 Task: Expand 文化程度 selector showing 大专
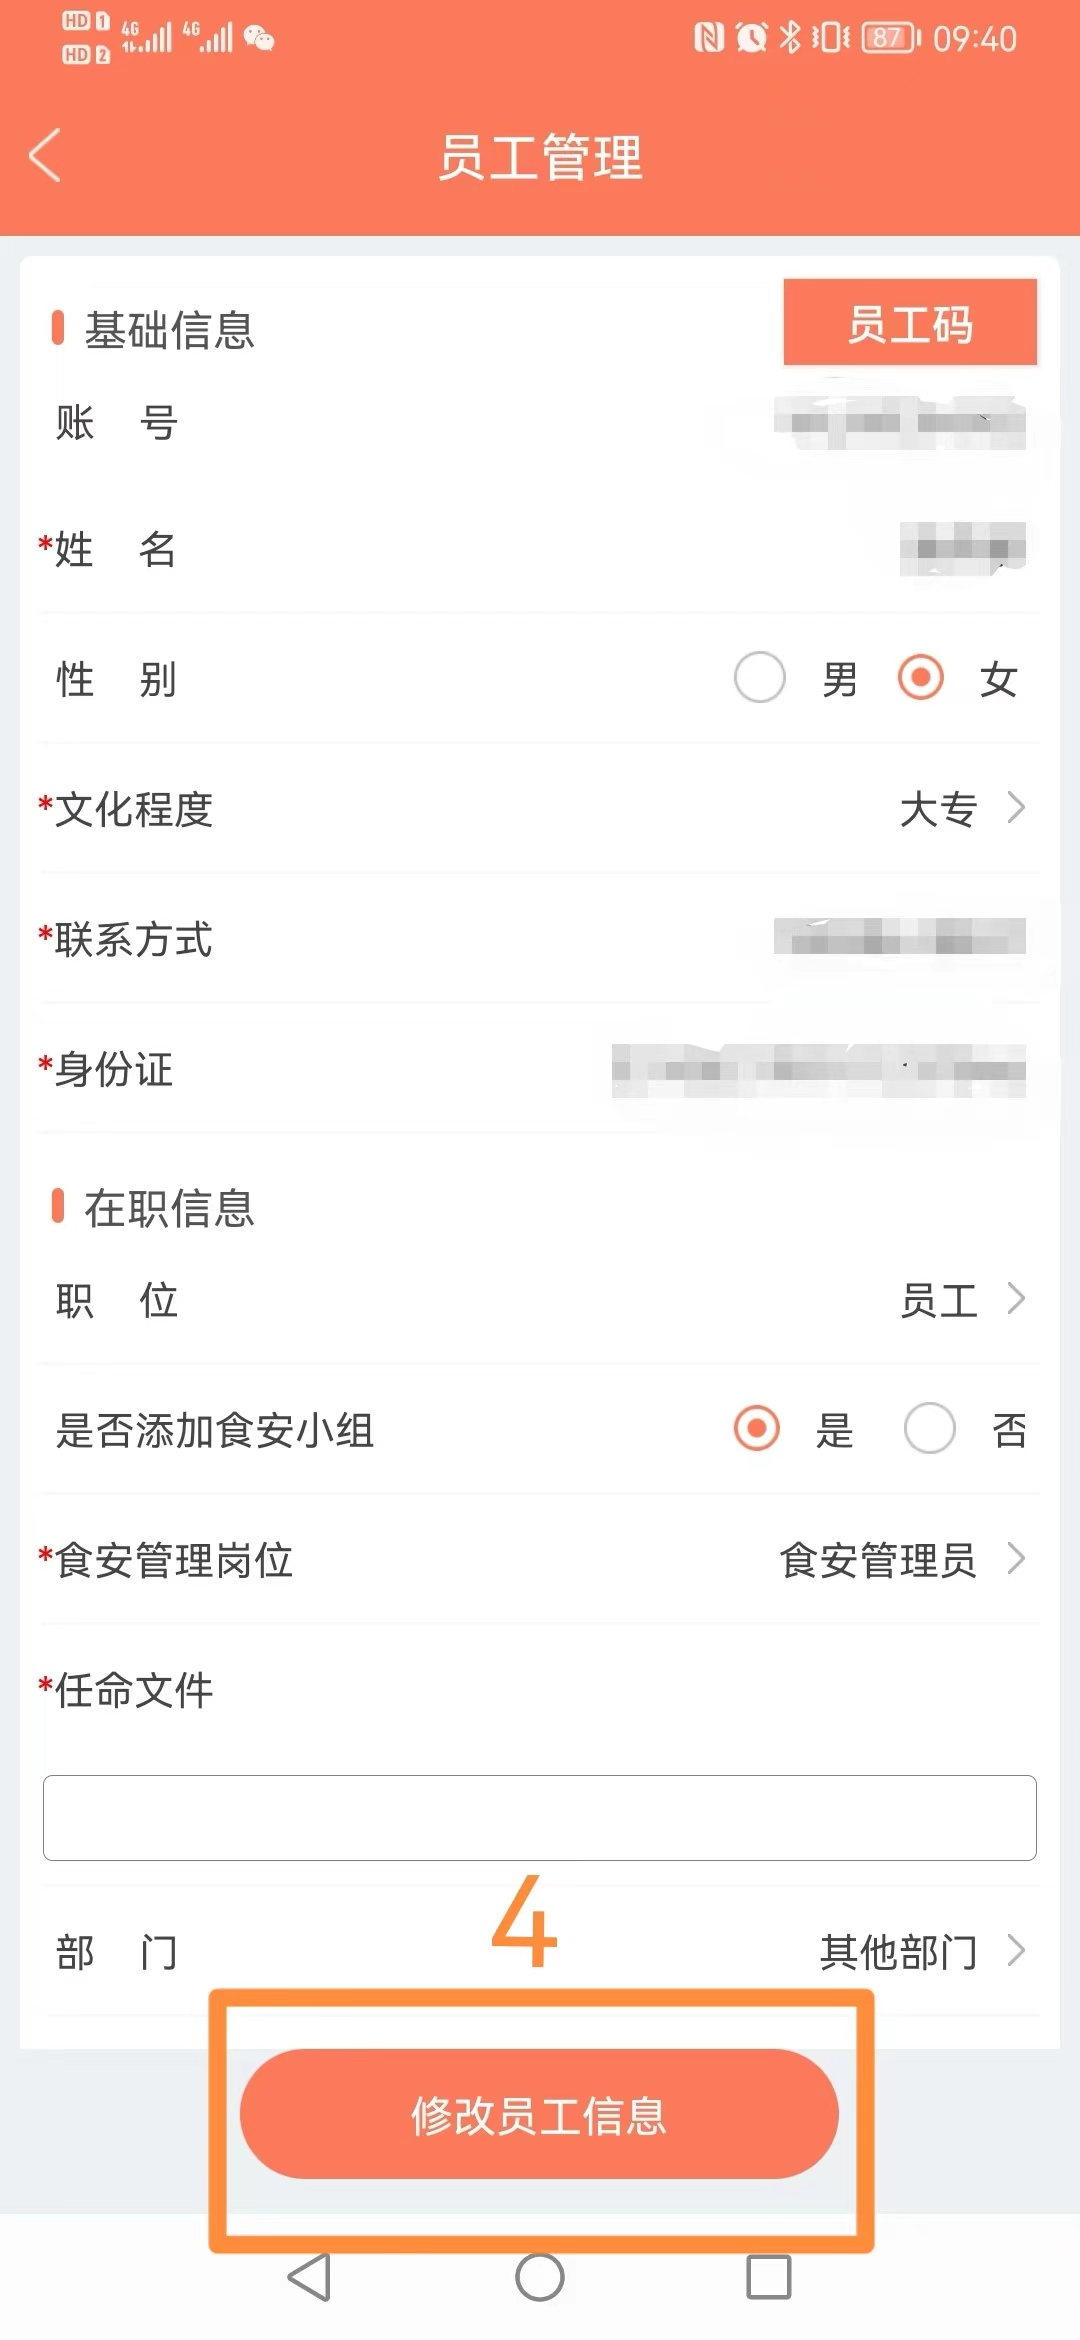pyautogui.click(x=540, y=808)
